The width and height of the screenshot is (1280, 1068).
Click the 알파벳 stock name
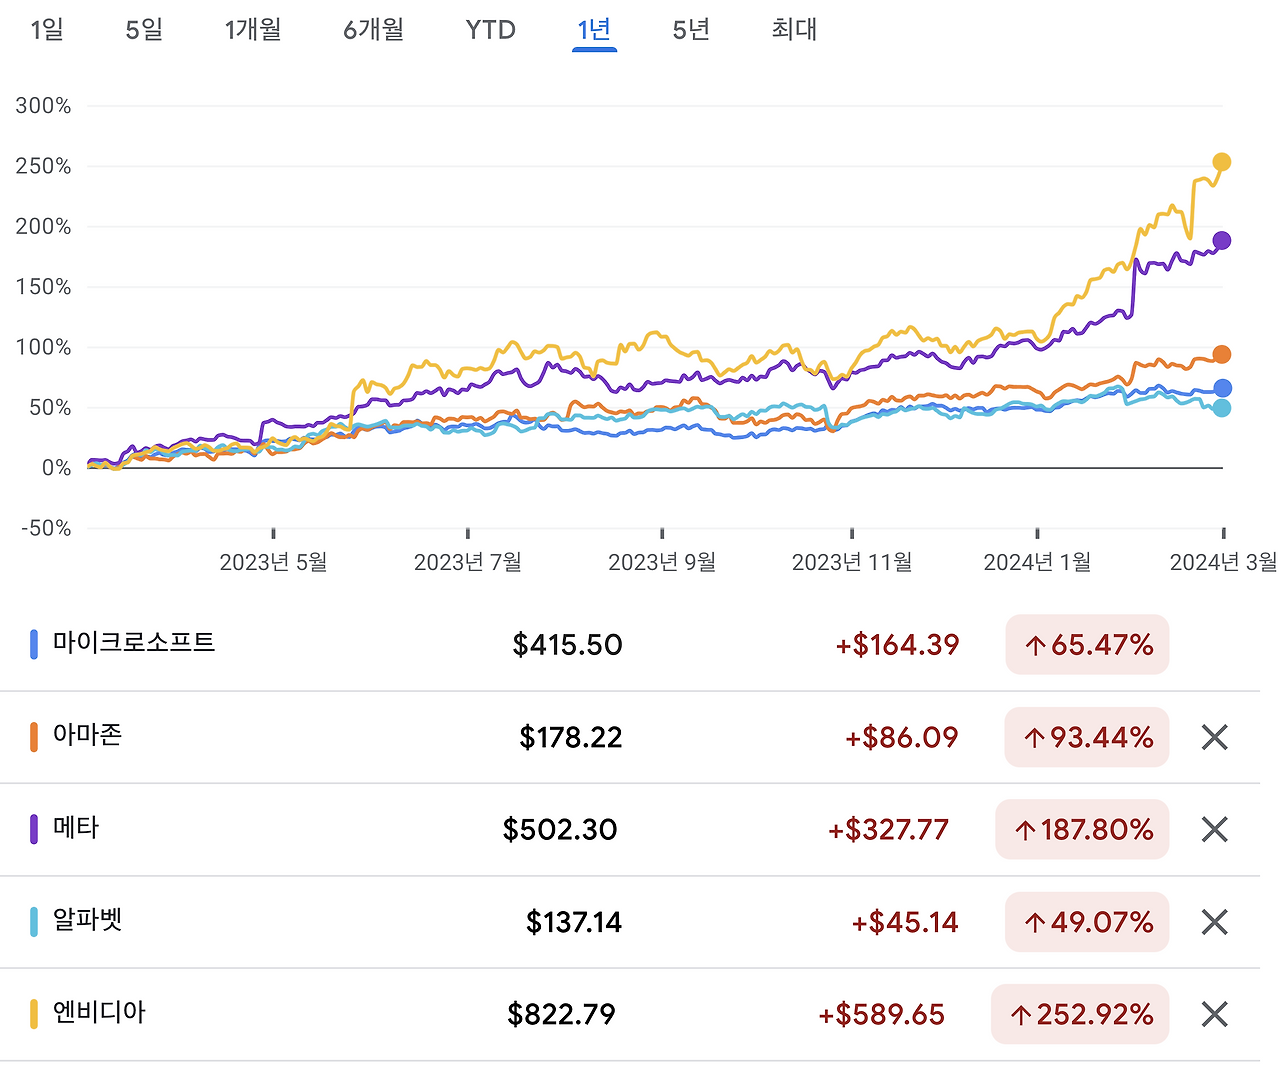(x=88, y=920)
